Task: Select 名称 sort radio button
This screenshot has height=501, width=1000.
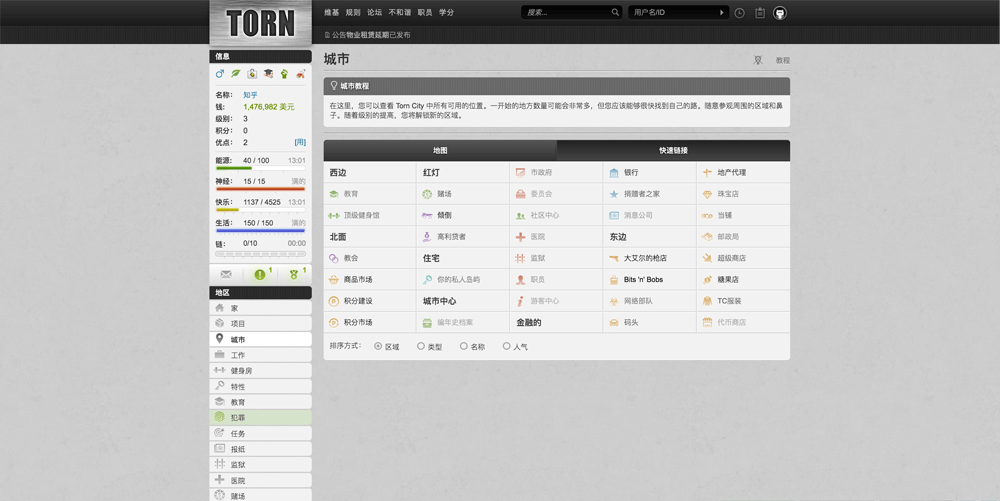Action: (x=464, y=346)
